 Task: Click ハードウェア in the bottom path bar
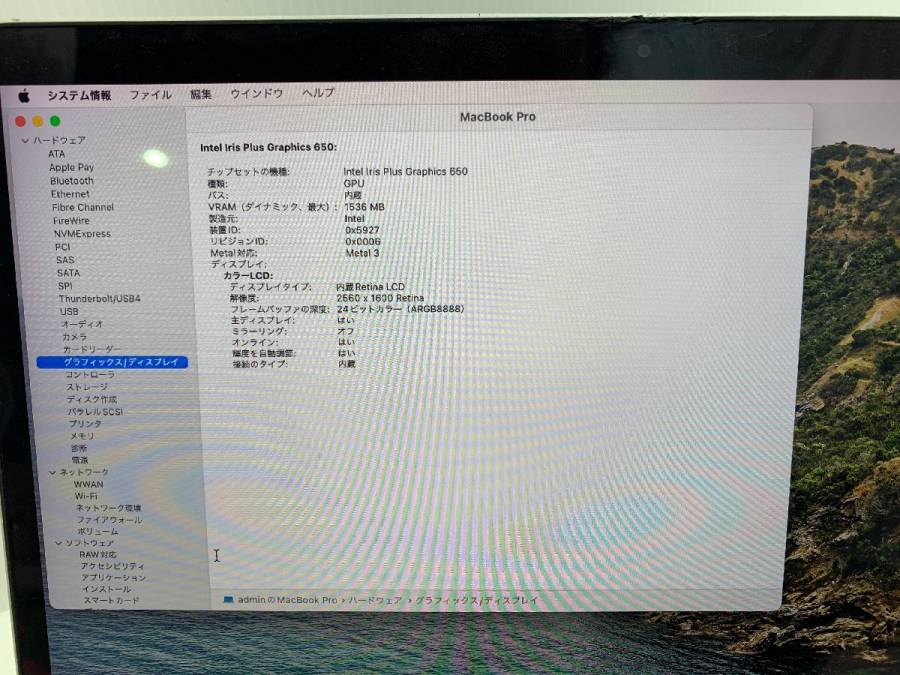point(375,600)
